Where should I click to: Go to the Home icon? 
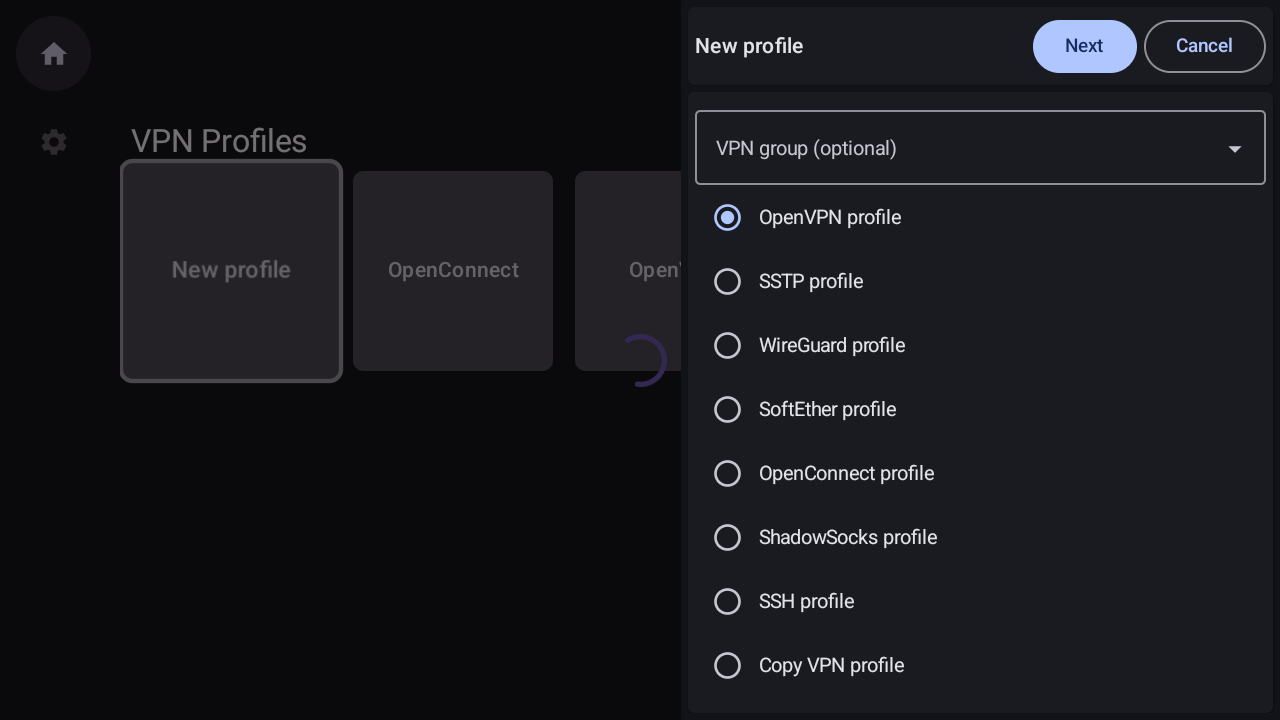click(x=54, y=54)
